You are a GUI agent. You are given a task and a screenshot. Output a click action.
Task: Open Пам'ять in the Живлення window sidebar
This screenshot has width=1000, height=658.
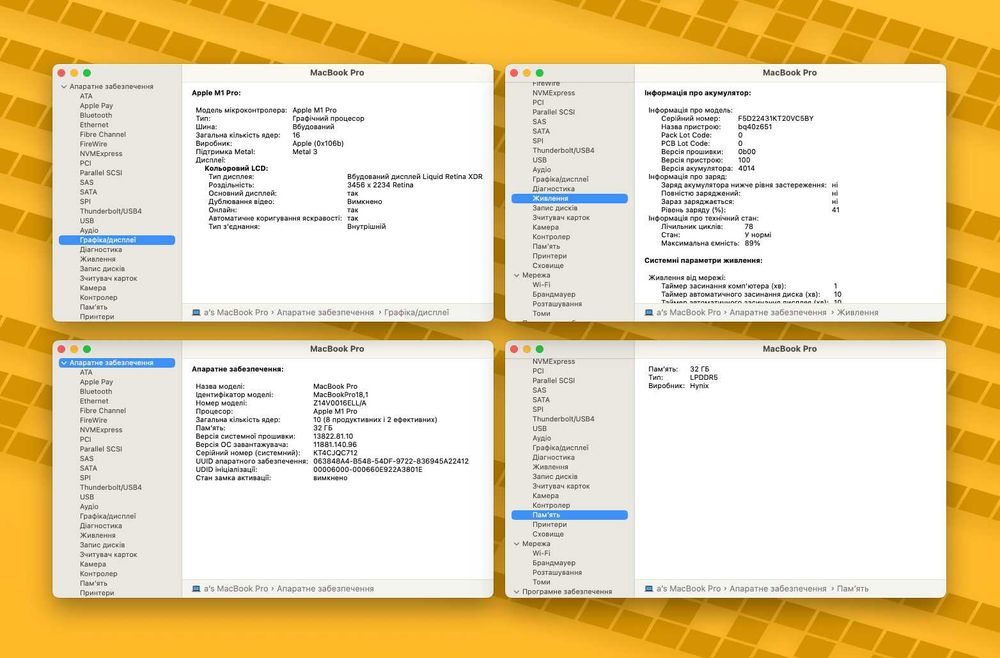(546, 246)
